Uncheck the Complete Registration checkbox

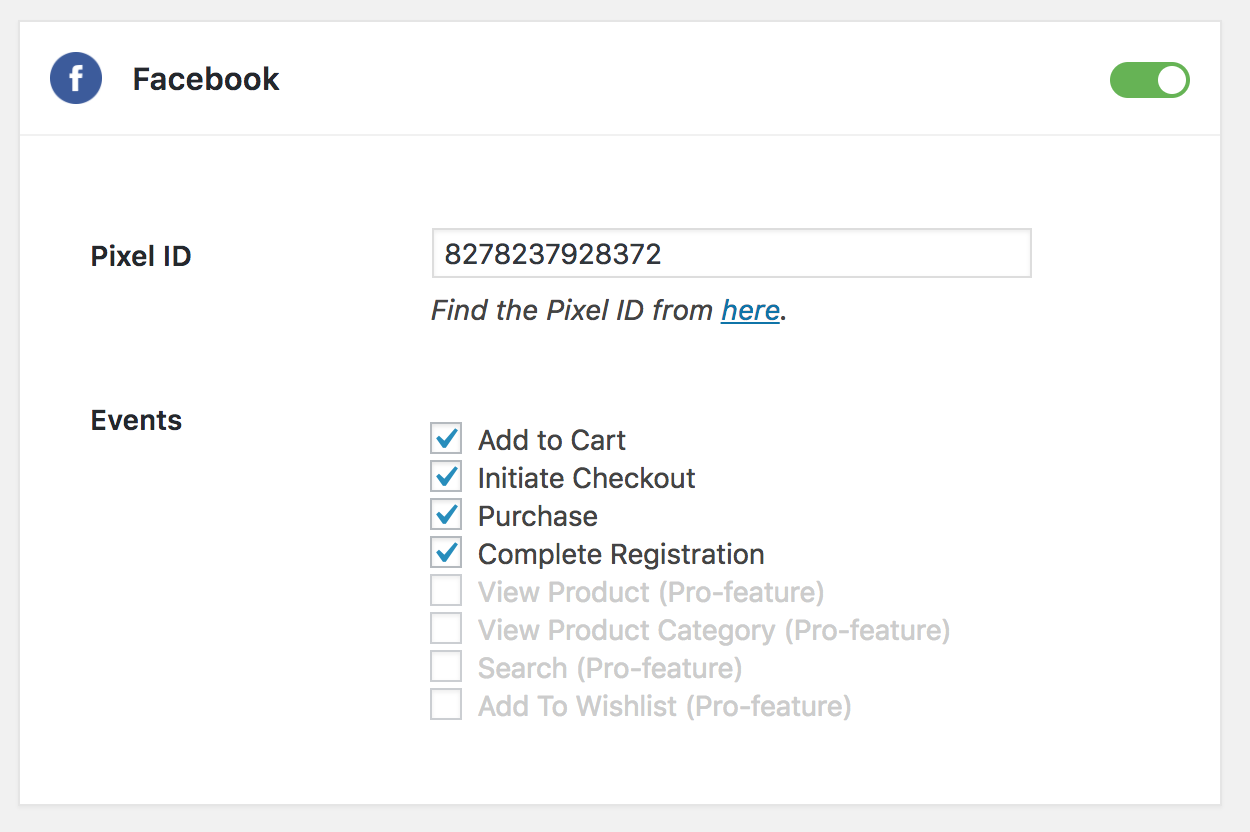click(446, 553)
